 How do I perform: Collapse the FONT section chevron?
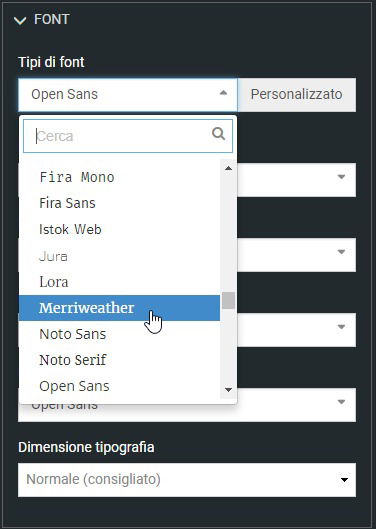coord(20,21)
